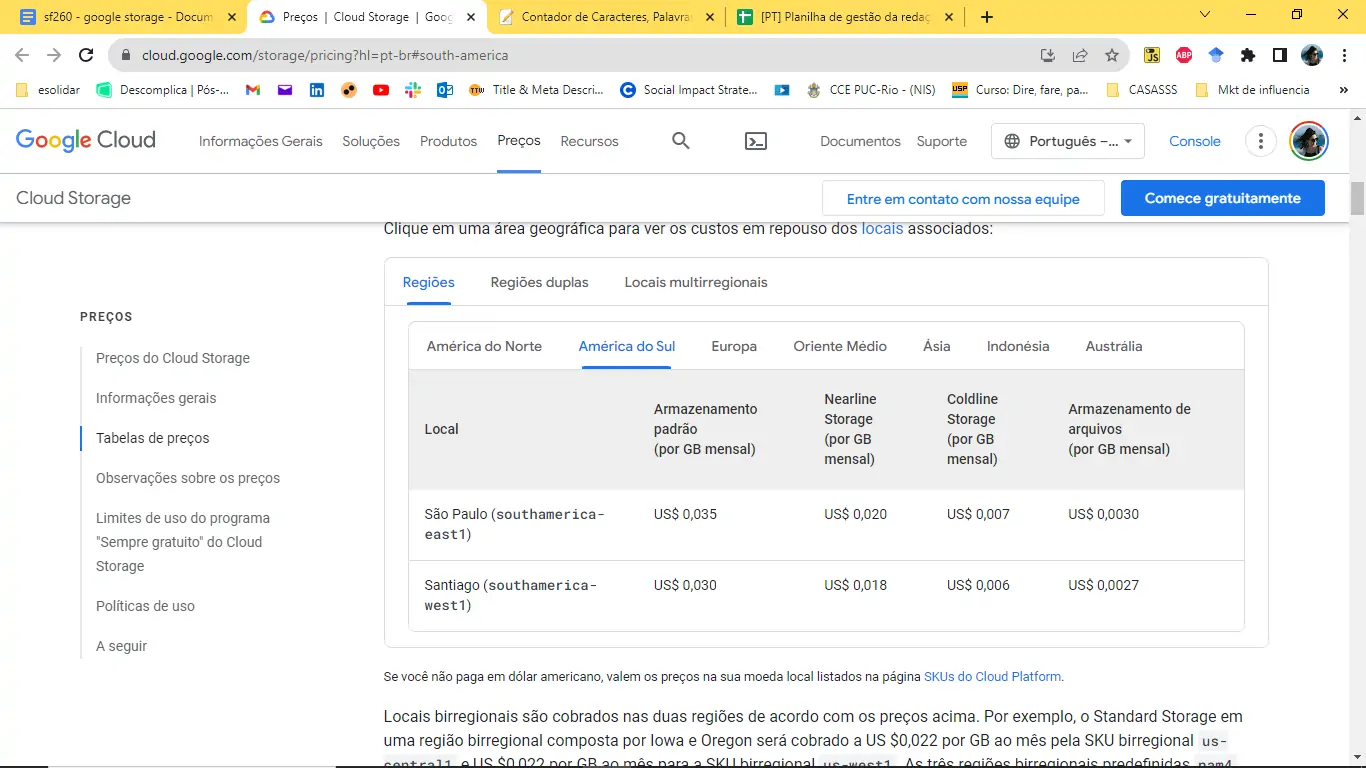Bookmark this page with star icon

point(1112,56)
